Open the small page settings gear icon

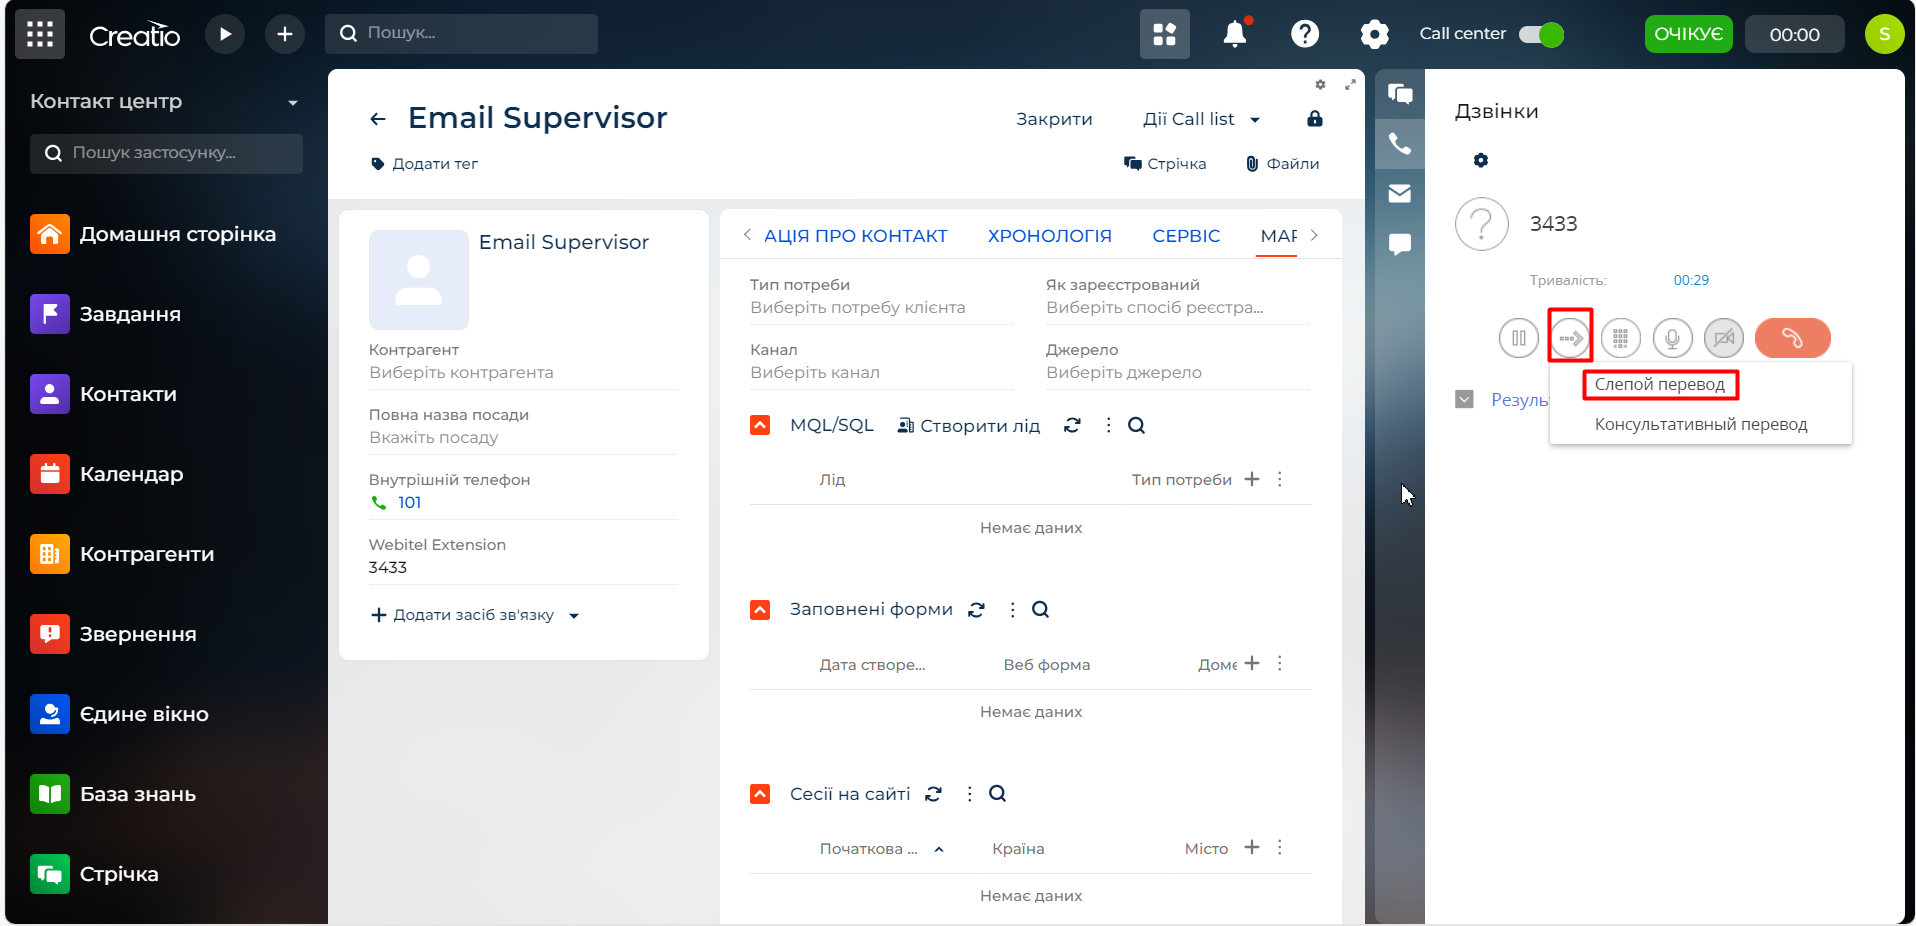coord(1320,85)
